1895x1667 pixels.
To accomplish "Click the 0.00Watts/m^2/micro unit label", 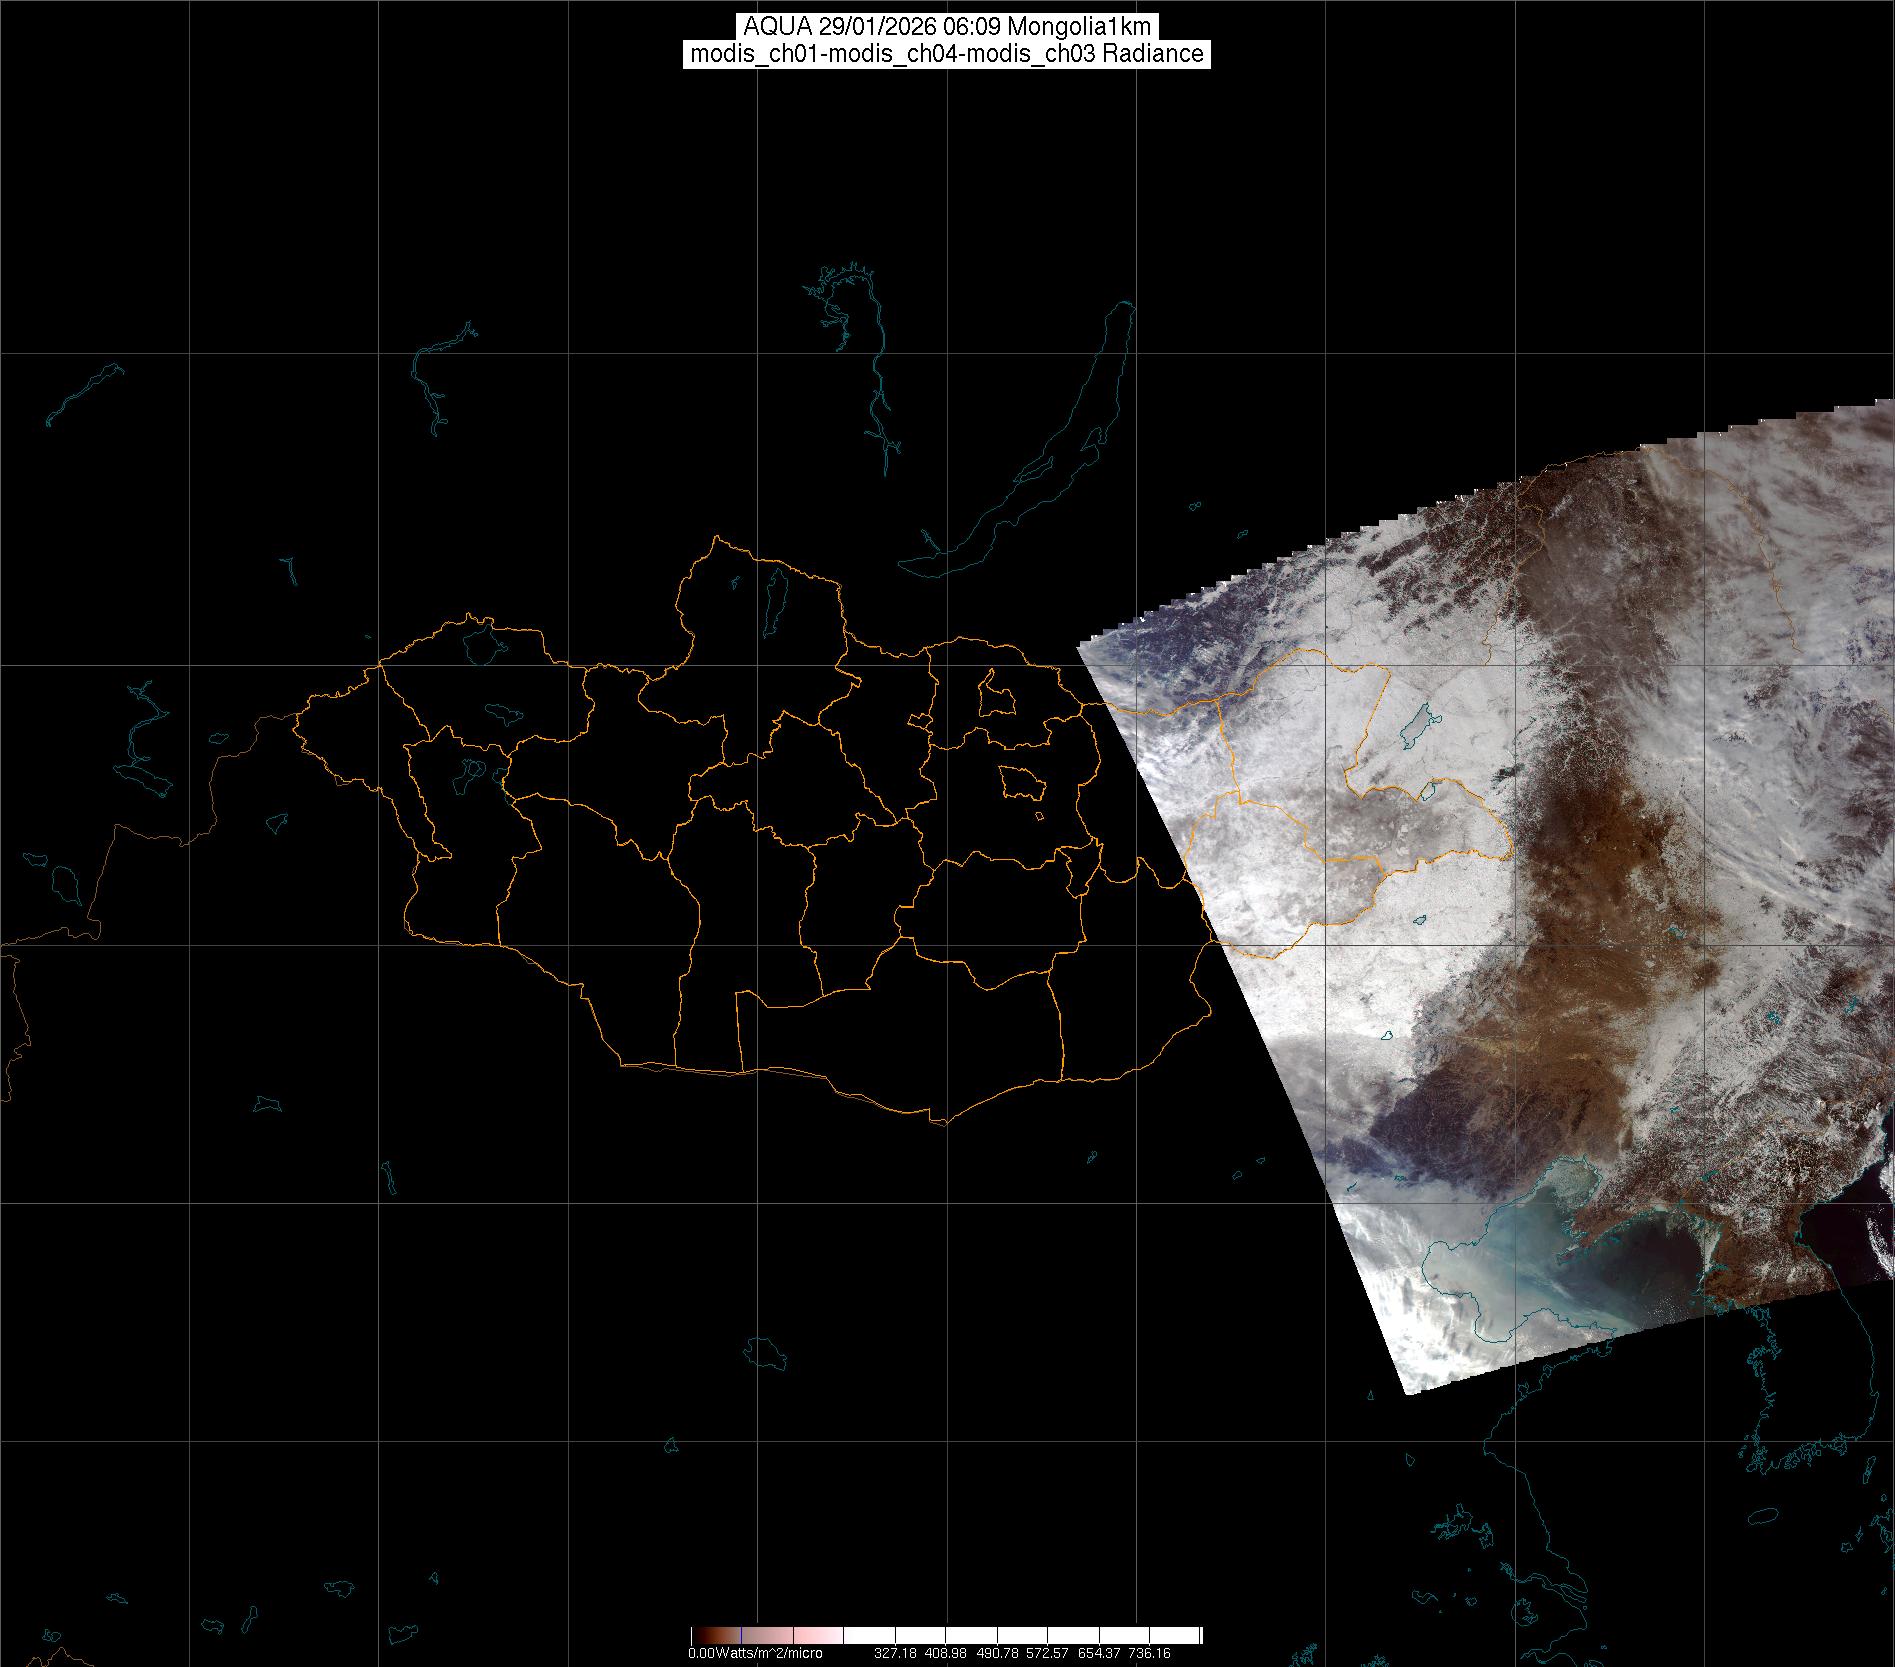I will 755,1653.
